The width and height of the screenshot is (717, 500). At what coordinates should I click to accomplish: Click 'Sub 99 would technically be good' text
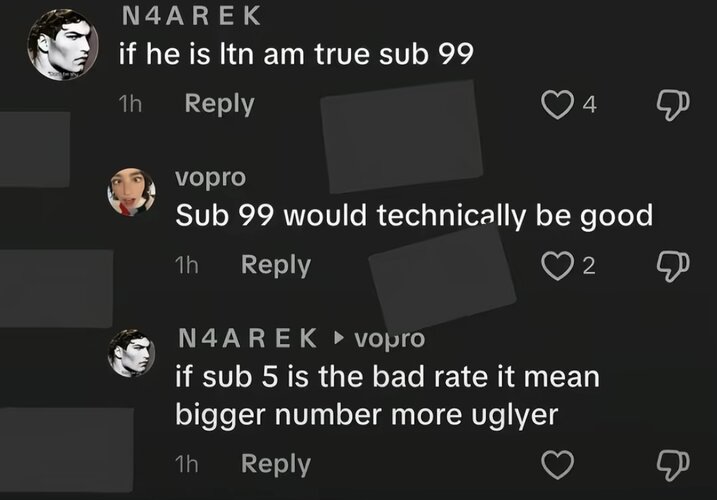pyautogui.click(x=414, y=215)
